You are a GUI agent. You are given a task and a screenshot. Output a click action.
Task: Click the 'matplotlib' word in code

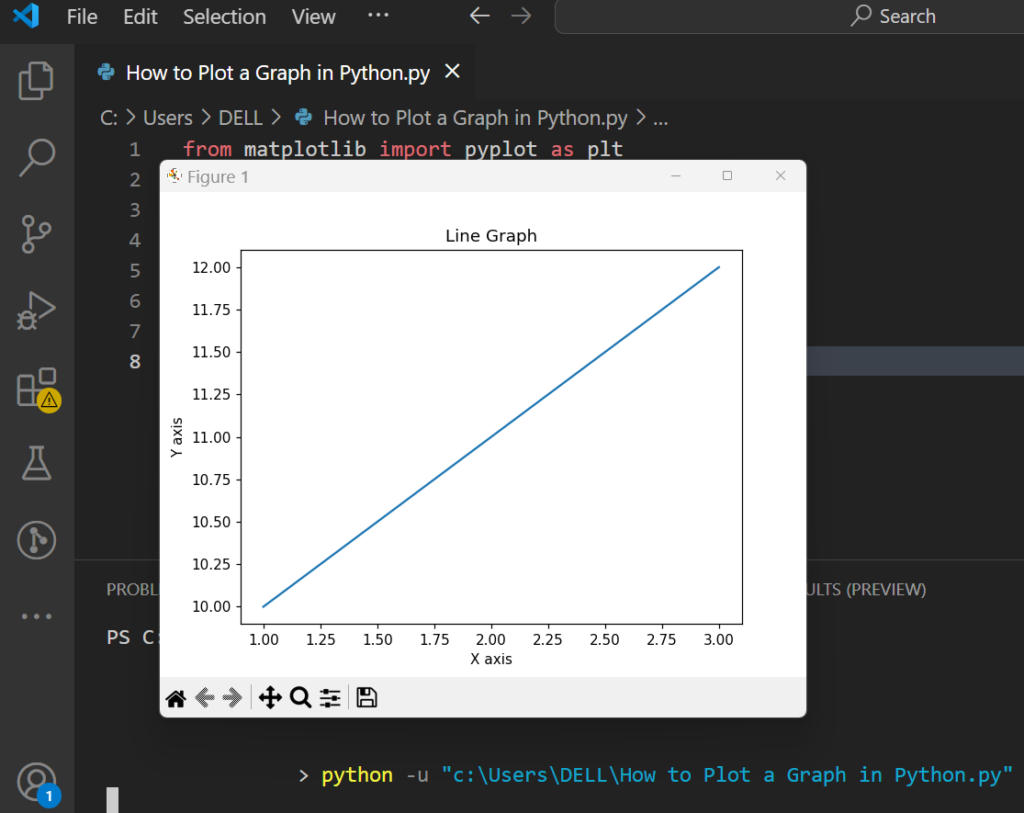[305, 149]
